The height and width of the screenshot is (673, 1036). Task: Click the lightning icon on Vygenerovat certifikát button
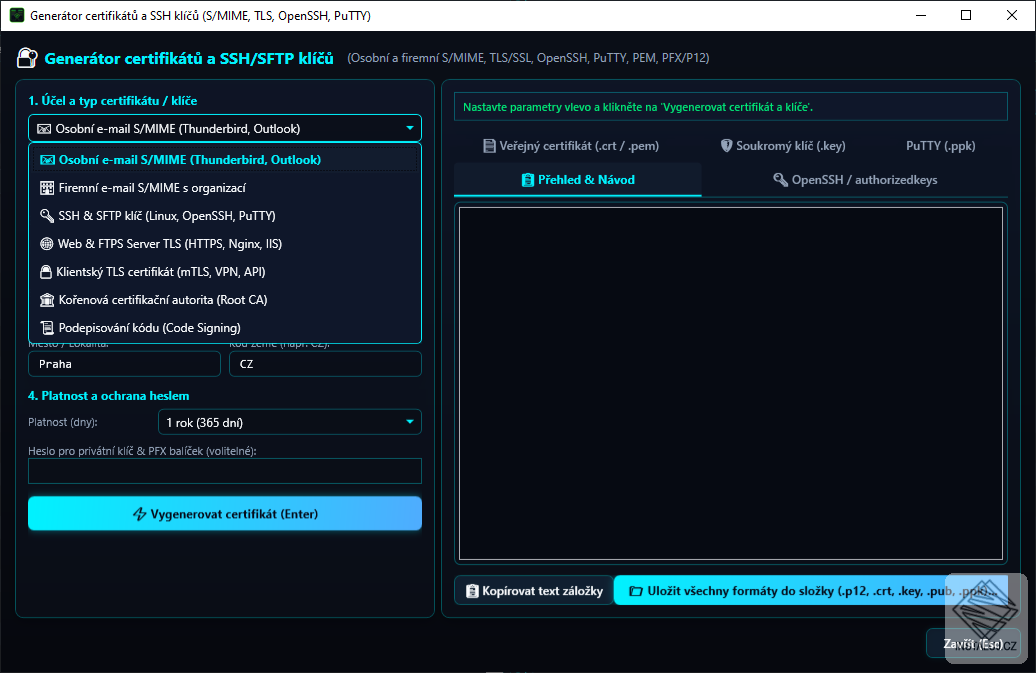(x=139, y=514)
